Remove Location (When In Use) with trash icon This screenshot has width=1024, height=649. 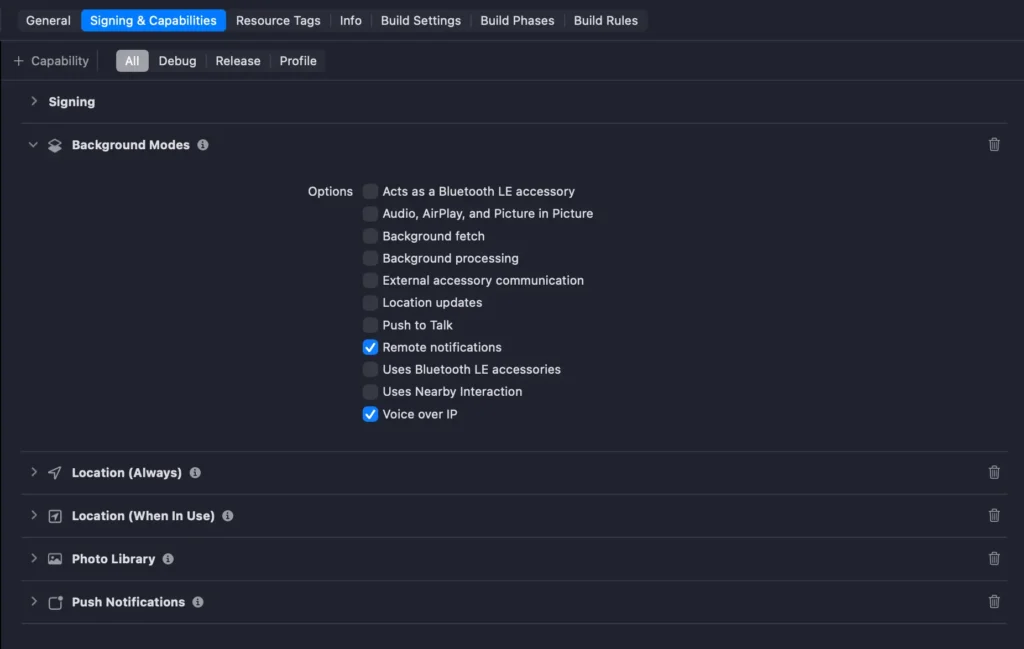coord(994,516)
